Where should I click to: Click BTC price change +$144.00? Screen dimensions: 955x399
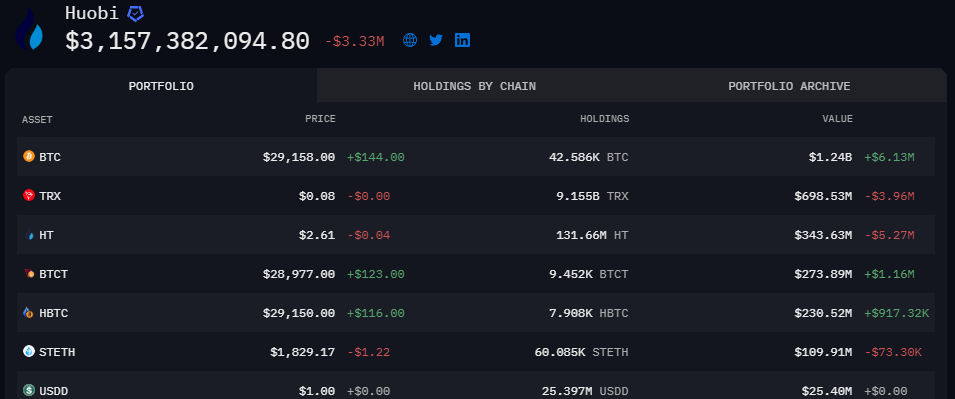point(376,157)
